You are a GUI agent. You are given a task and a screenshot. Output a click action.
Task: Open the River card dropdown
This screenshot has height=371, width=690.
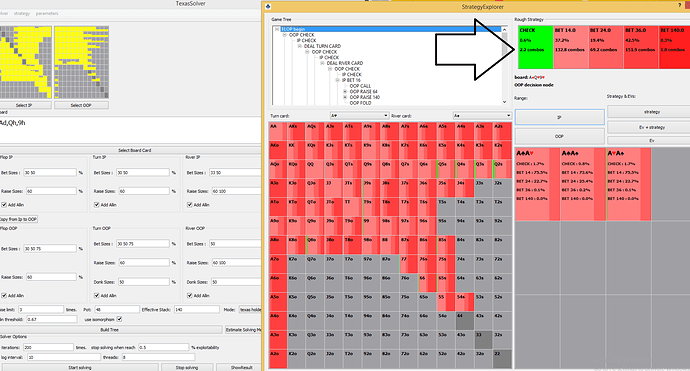click(482, 116)
